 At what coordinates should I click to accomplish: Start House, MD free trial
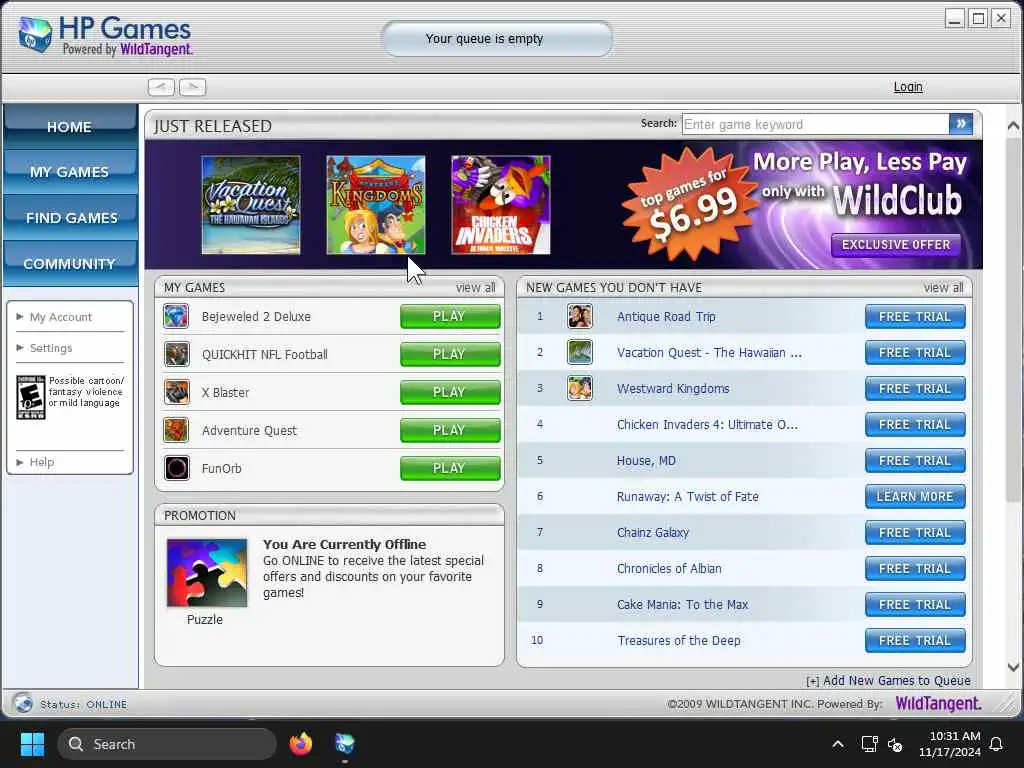pyautogui.click(x=915, y=460)
